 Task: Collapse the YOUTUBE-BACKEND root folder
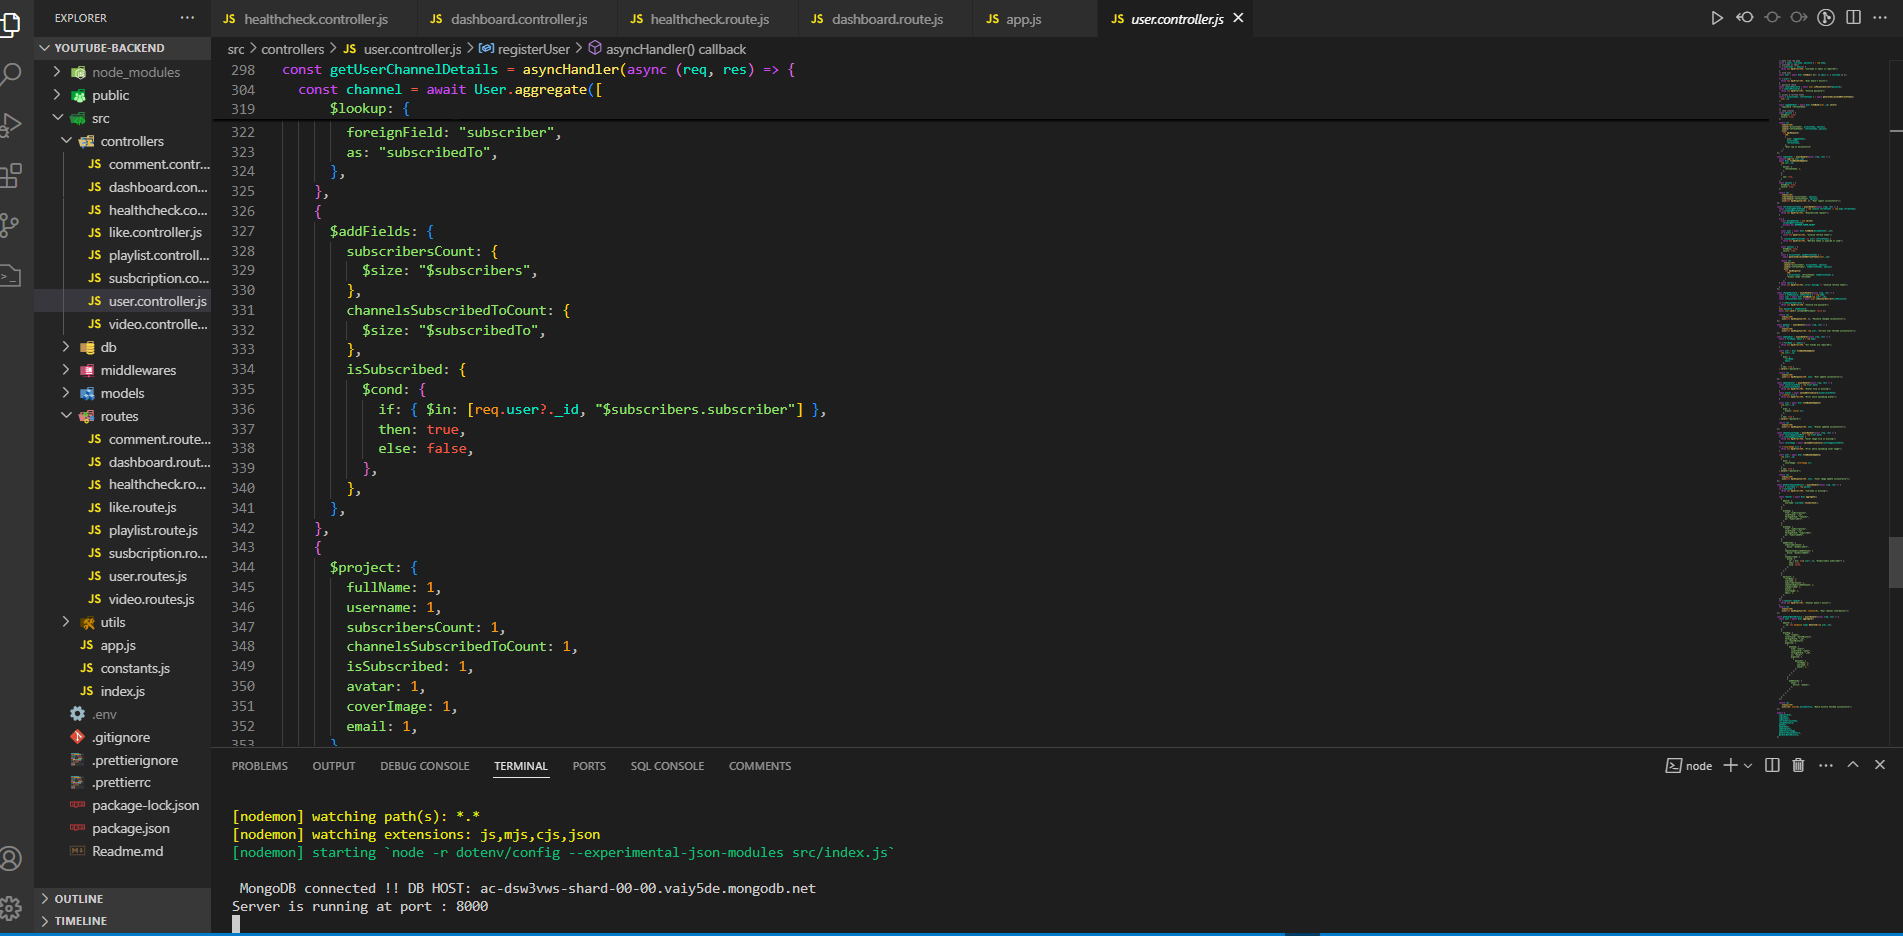coord(122,48)
